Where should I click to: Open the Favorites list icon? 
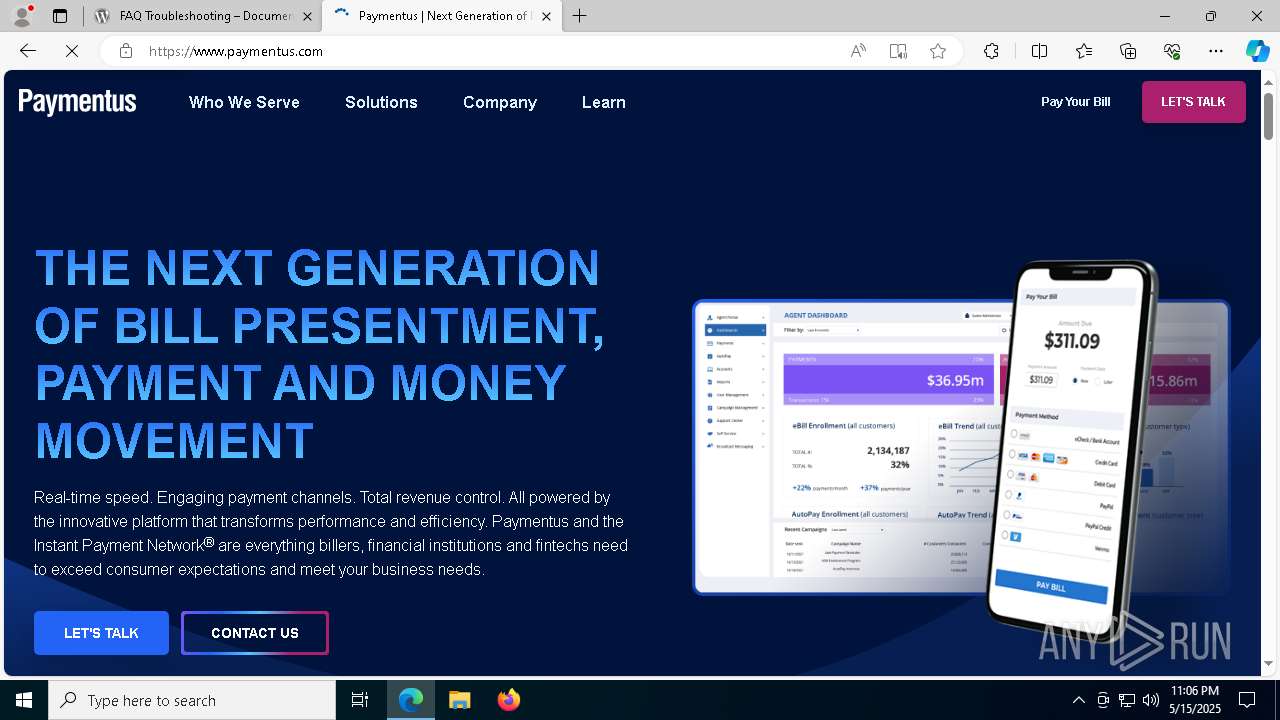(x=1084, y=51)
